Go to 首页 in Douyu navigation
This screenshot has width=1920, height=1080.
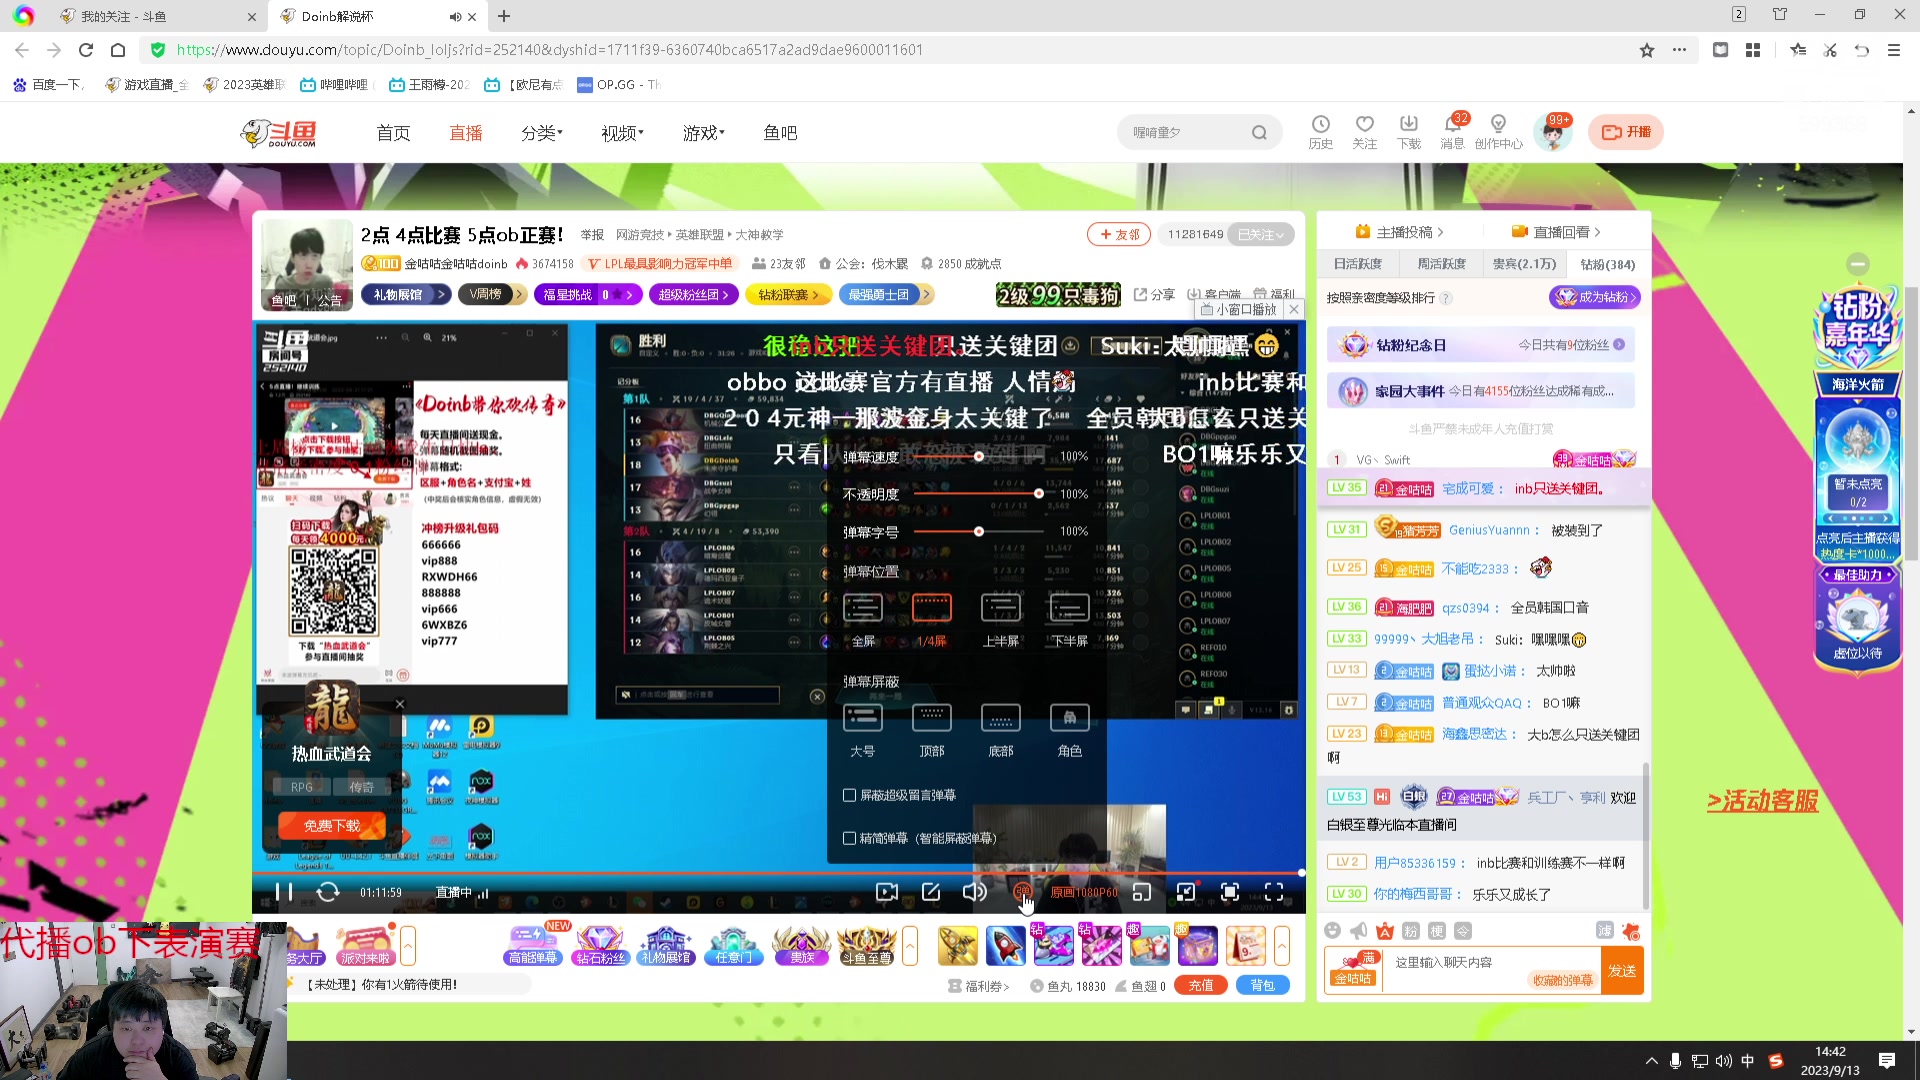[393, 133]
